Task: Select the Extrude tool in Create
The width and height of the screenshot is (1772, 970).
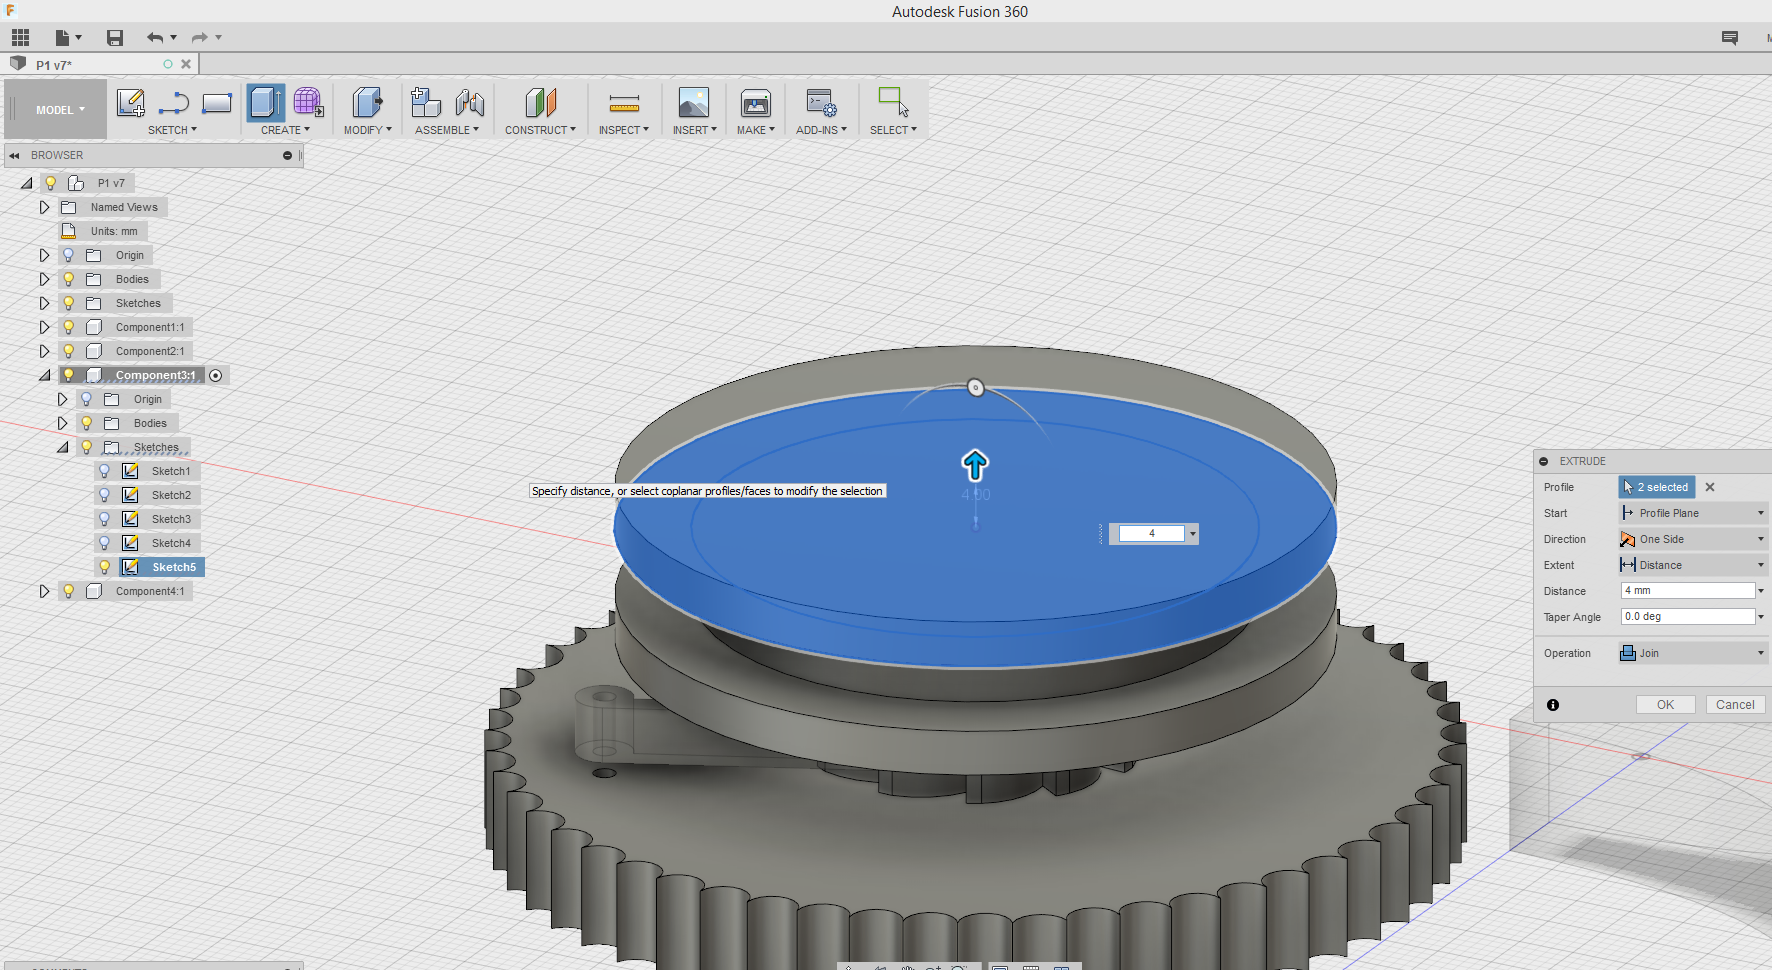Action: click(x=265, y=103)
